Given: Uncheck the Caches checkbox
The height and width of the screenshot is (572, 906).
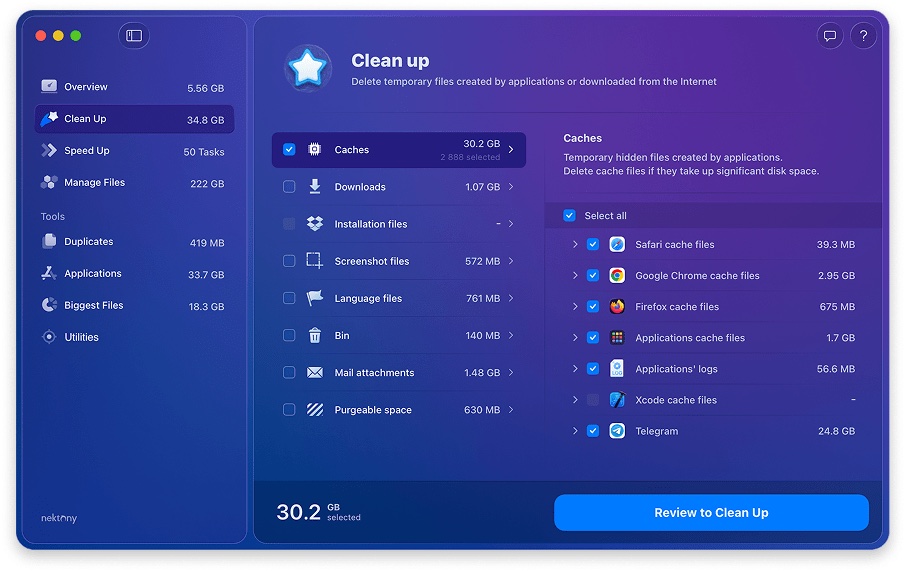Looking at the screenshot, I should coord(289,150).
